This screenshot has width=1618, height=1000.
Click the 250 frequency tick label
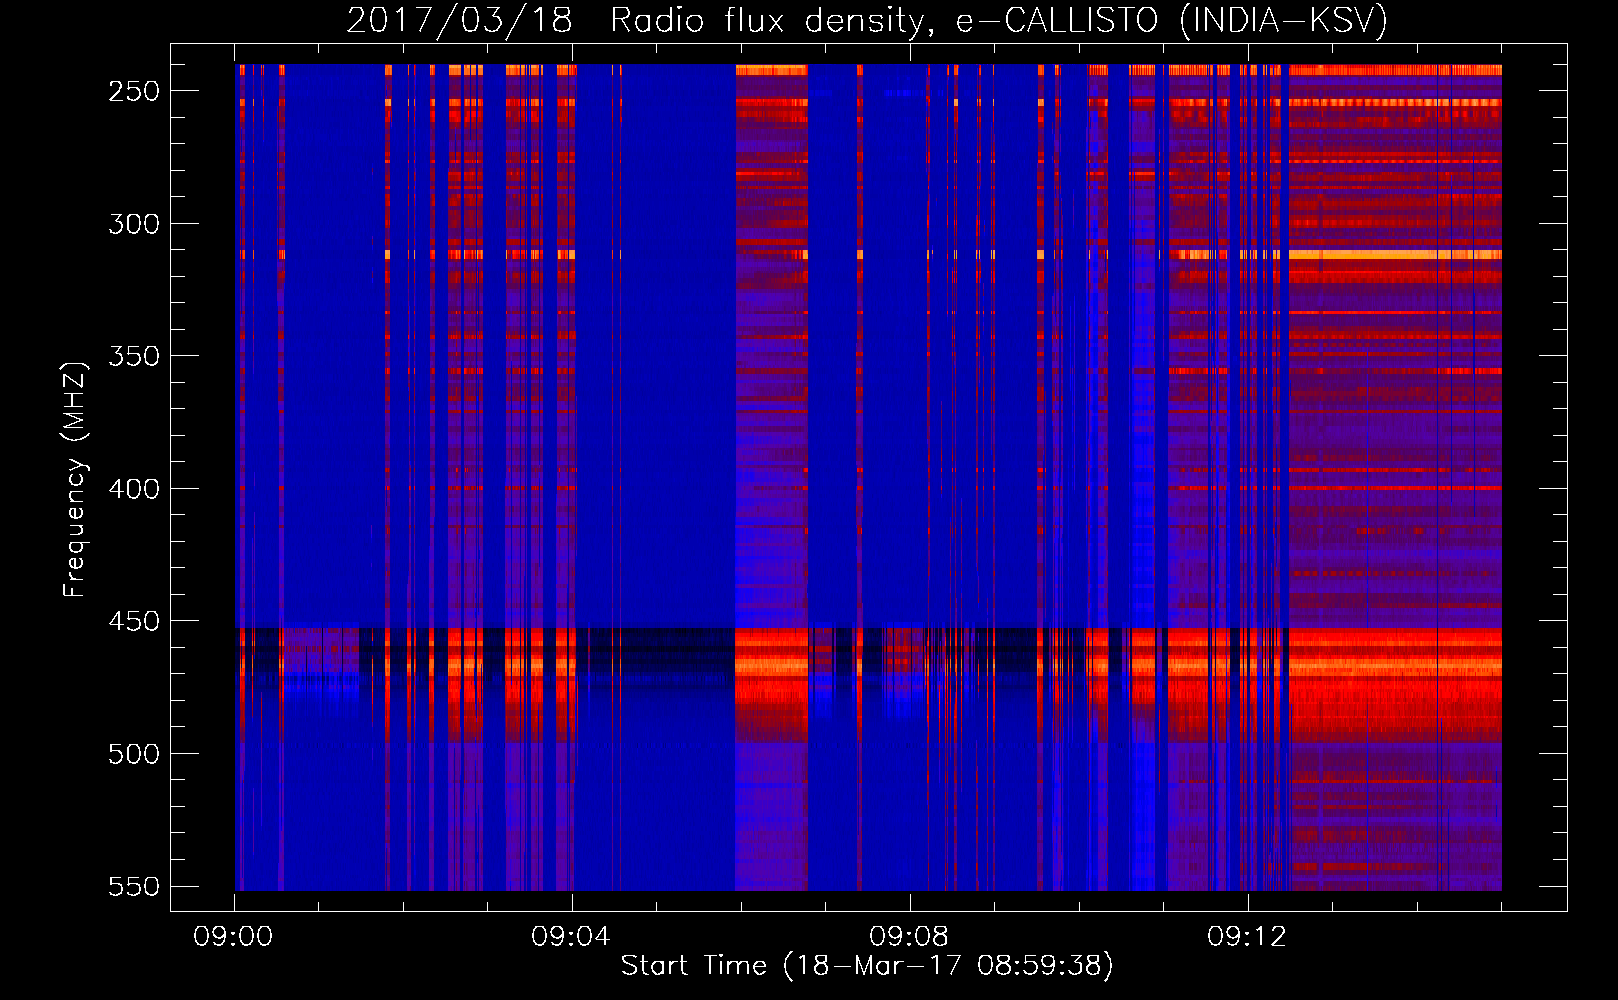tap(134, 91)
